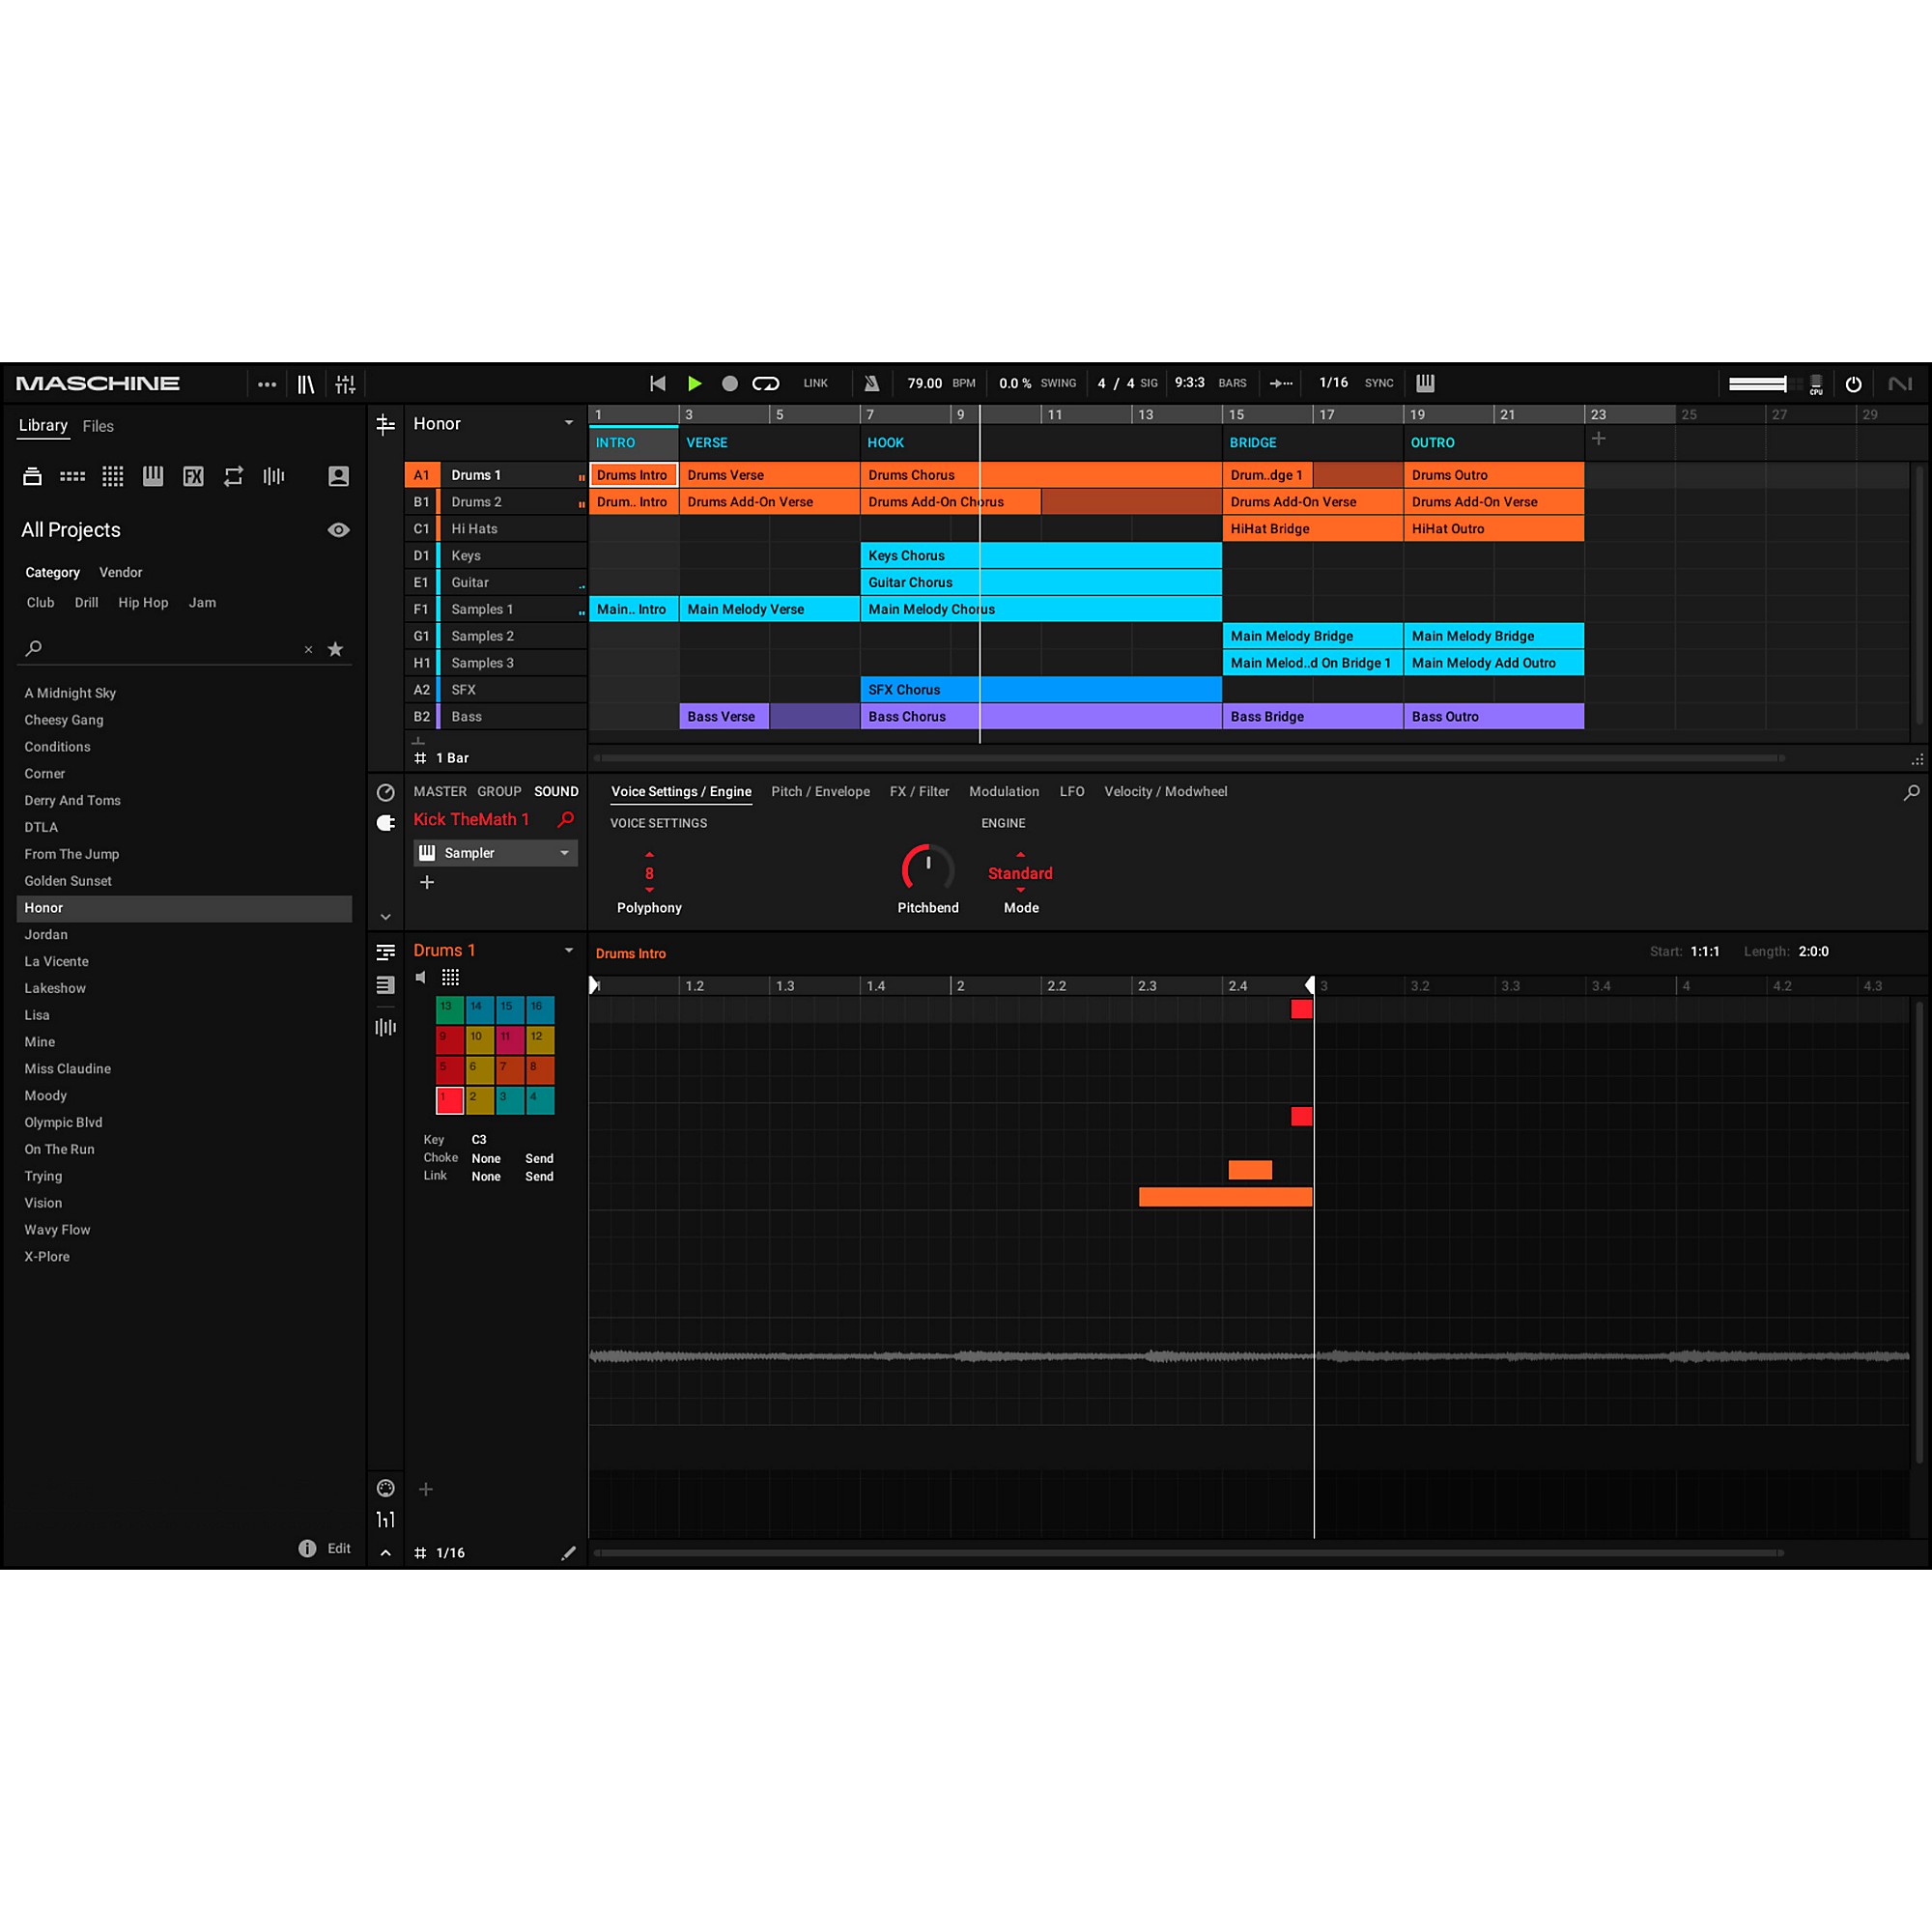The image size is (1932, 1932).
Task: Enable the loop toggle in the transport
Action: (x=766, y=383)
